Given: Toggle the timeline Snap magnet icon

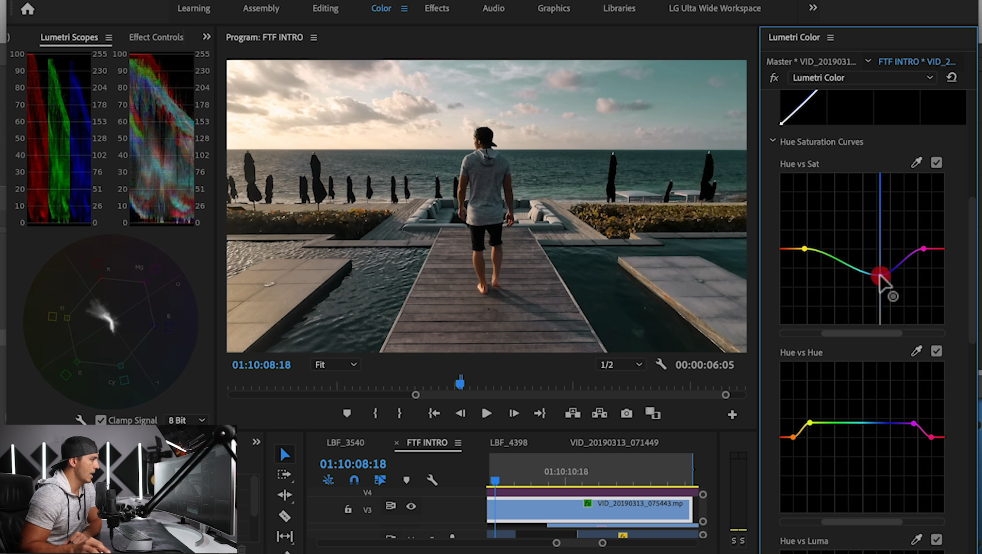Looking at the screenshot, I should 354,480.
